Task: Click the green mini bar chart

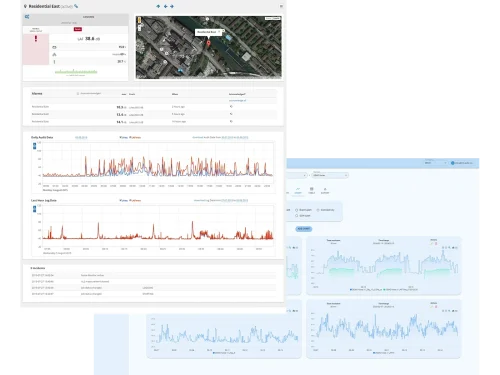Action: 76,71
